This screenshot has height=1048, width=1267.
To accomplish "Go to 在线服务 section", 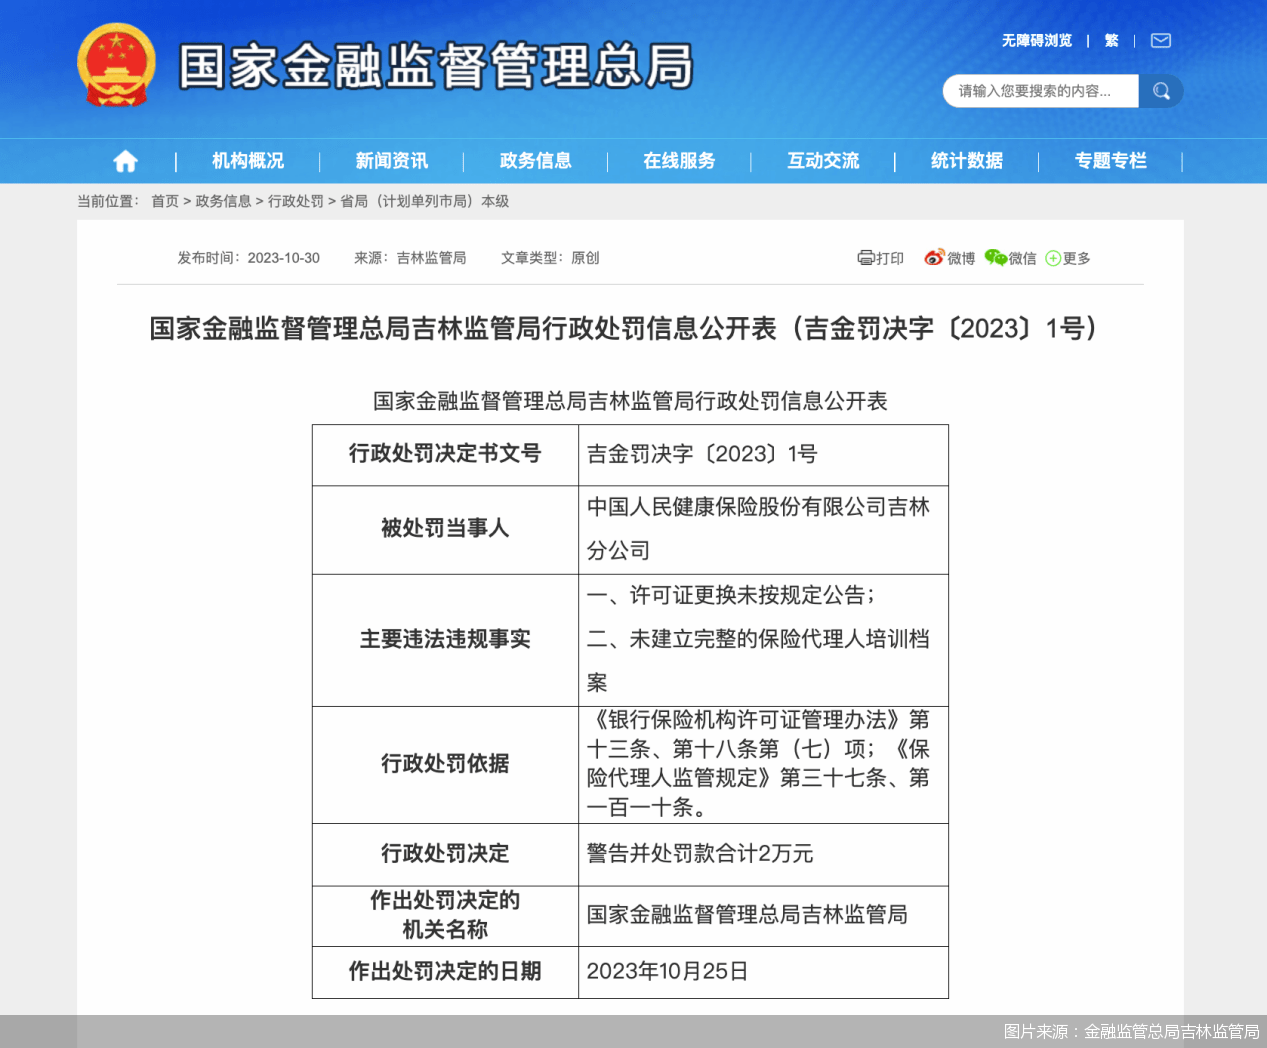I will click(679, 161).
